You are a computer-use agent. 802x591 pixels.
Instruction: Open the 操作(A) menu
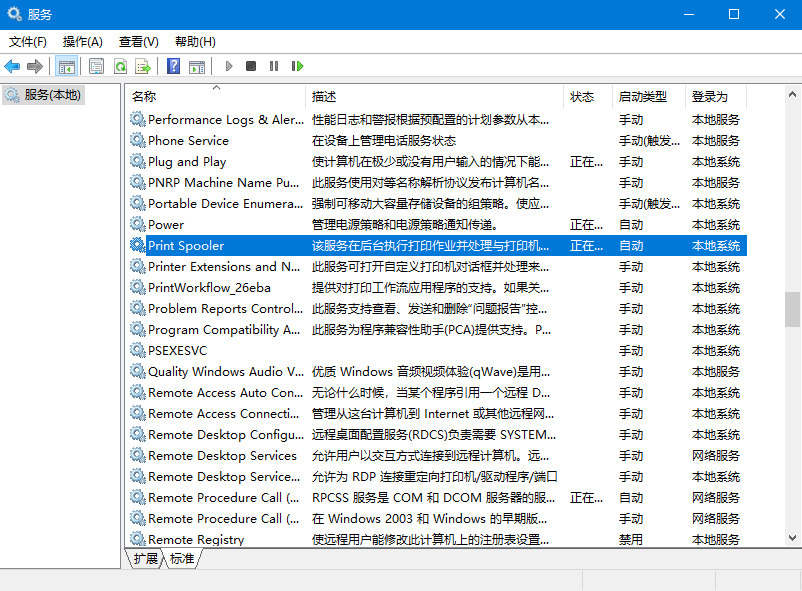[82, 41]
